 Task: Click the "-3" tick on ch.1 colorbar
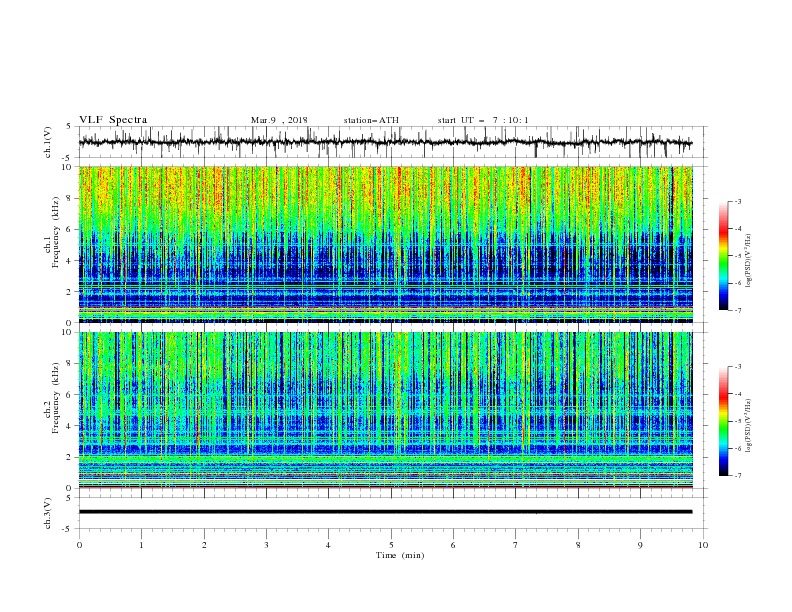pyautogui.click(x=737, y=201)
